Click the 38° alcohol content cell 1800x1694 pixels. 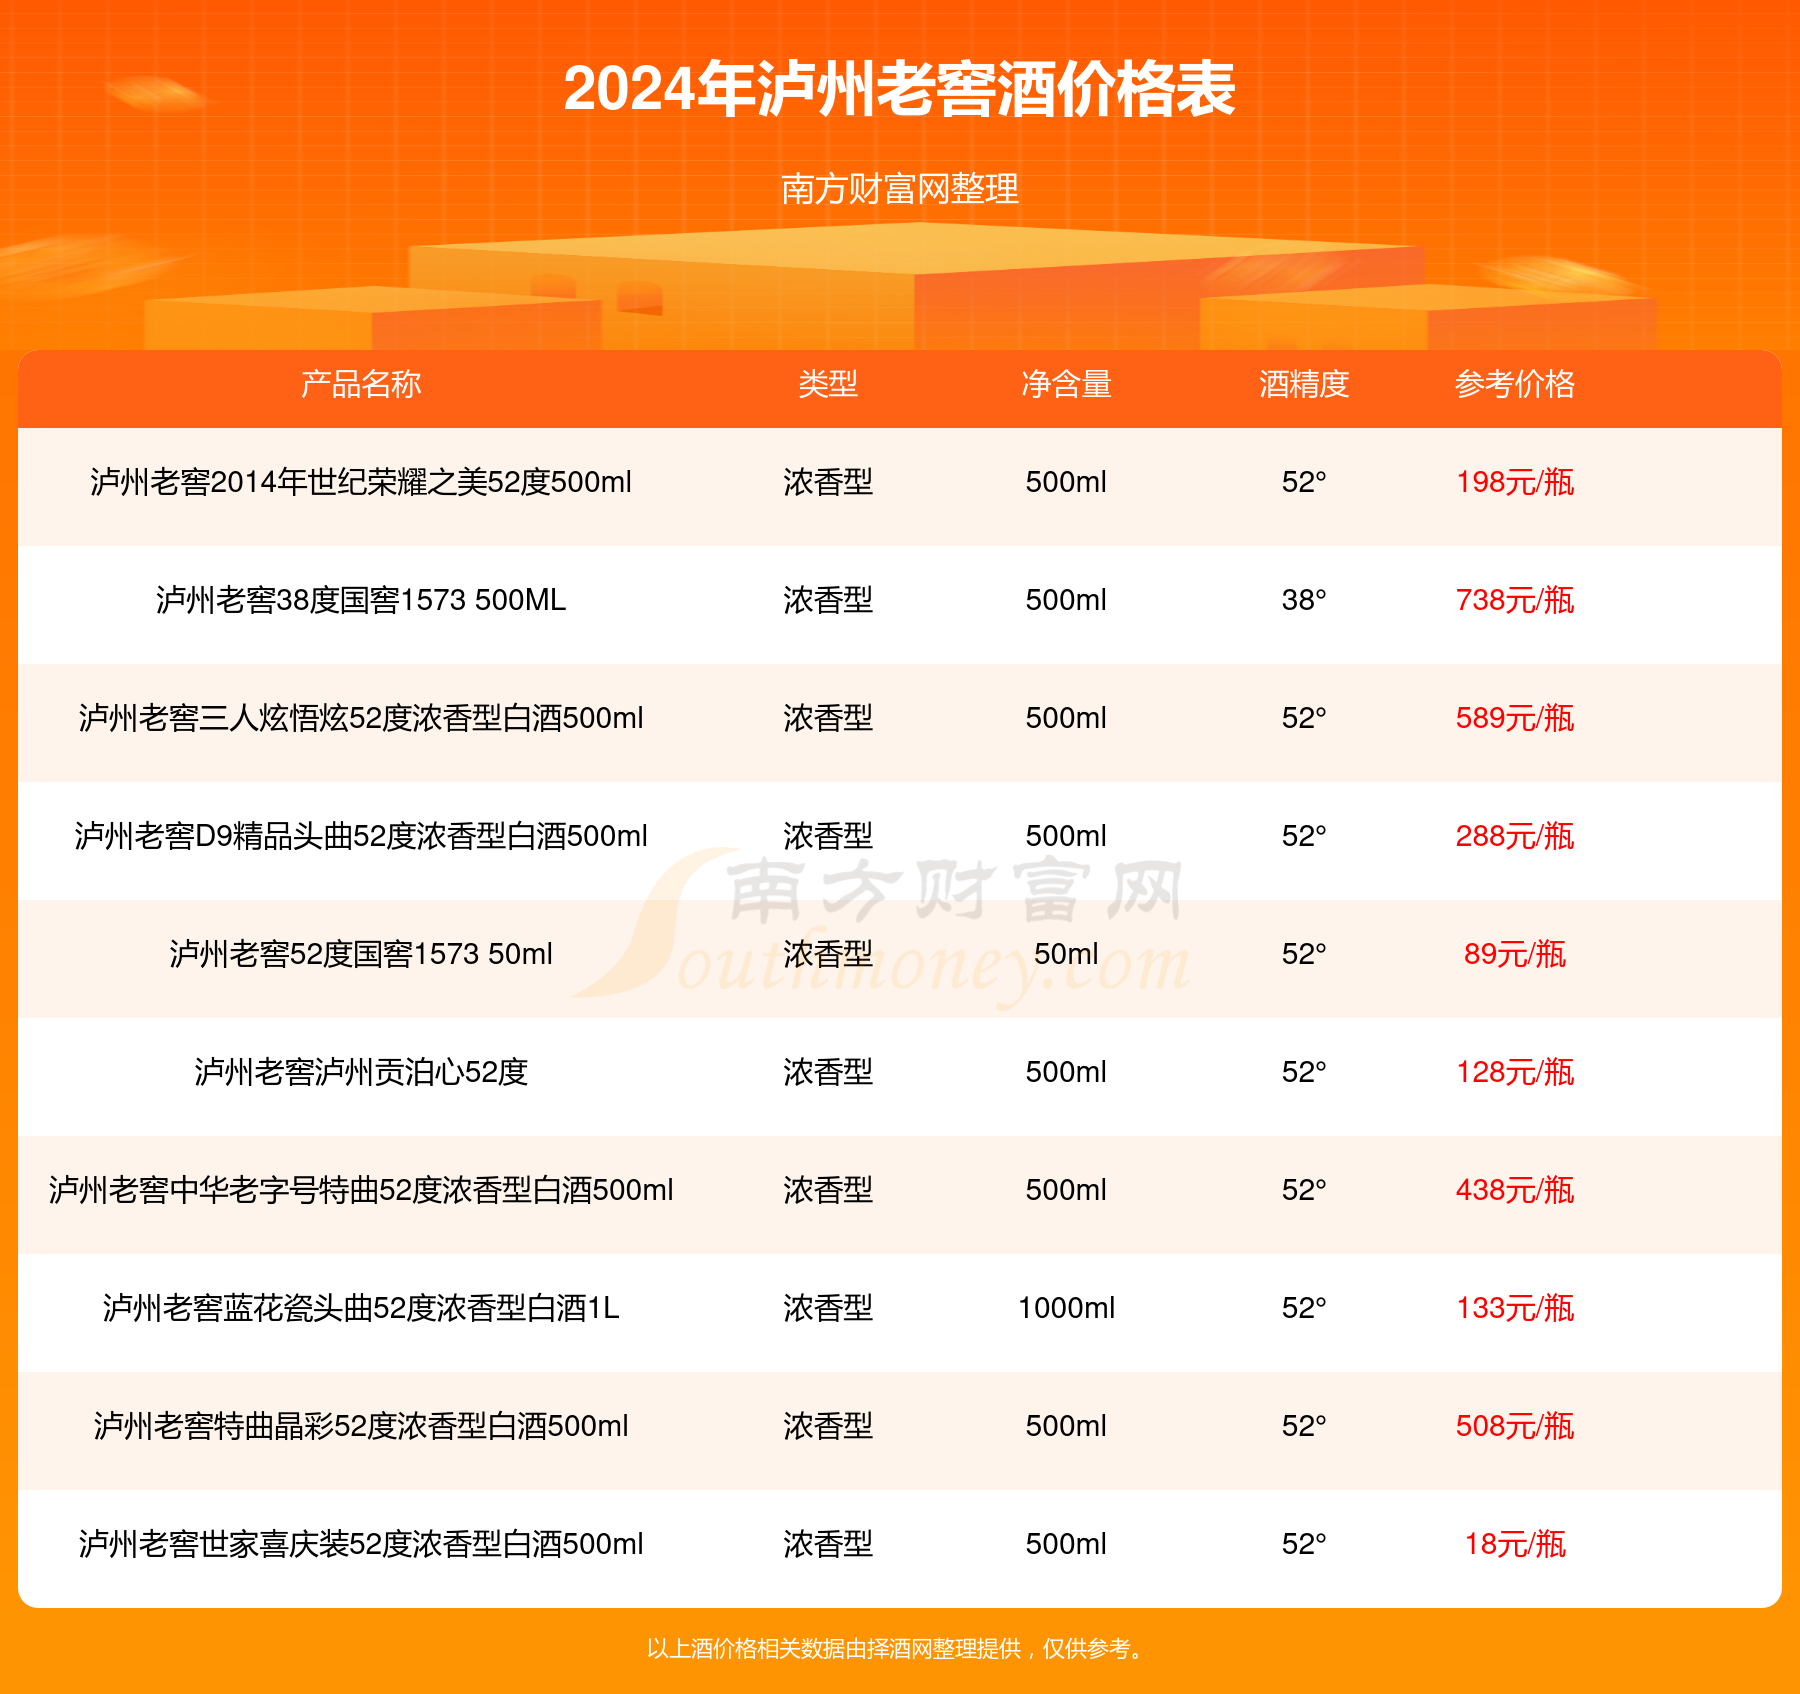[x=1304, y=600]
